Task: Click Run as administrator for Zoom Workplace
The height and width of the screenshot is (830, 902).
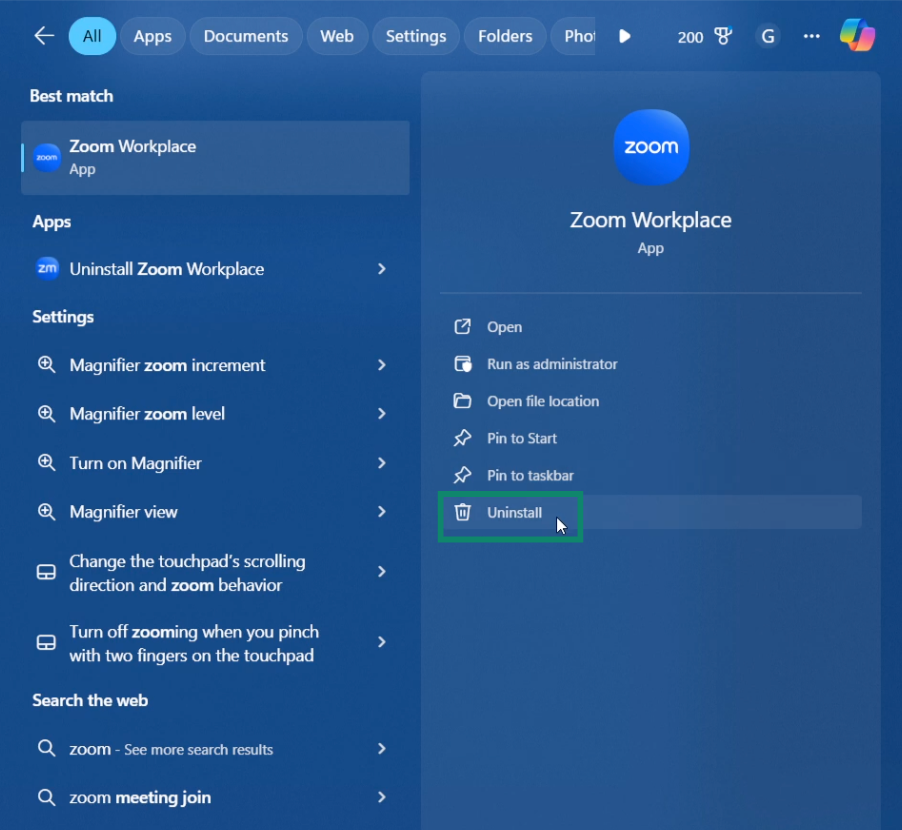Action: [x=551, y=364]
